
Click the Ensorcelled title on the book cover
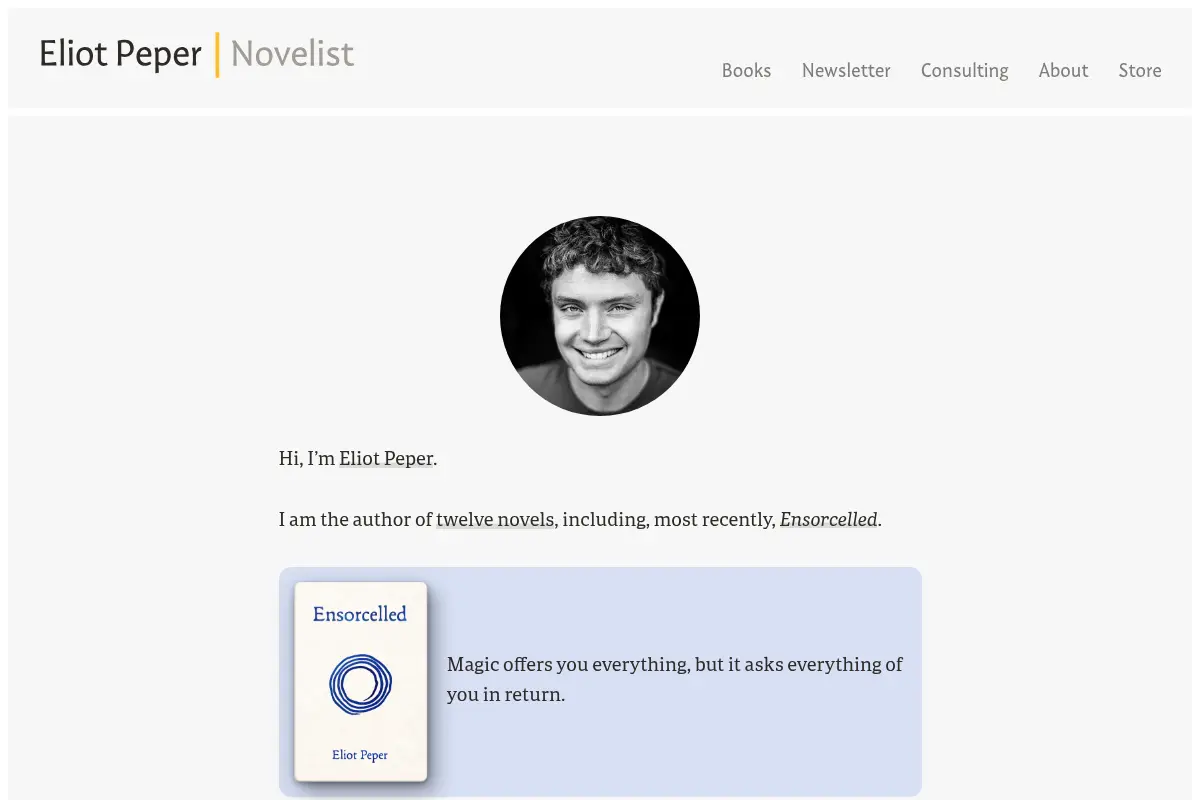[x=360, y=614]
